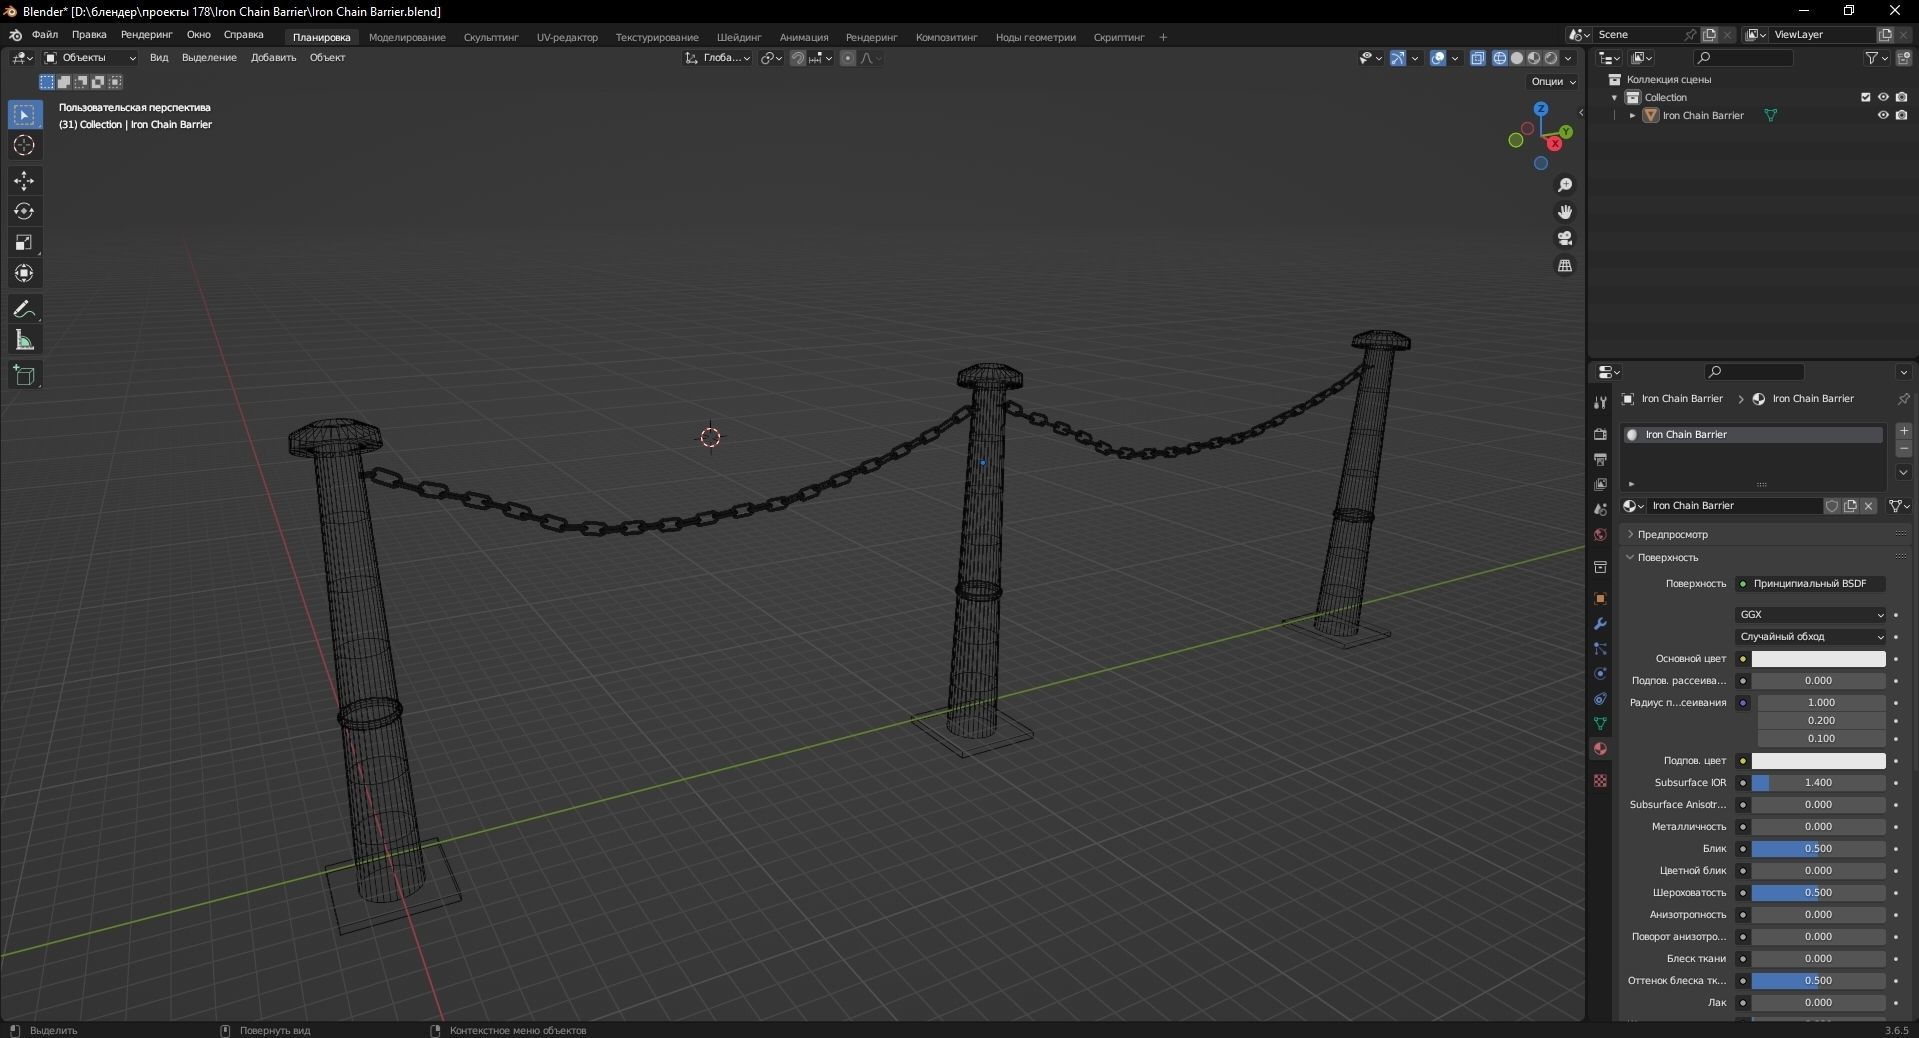Open the Output properties tab

tap(1600, 459)
